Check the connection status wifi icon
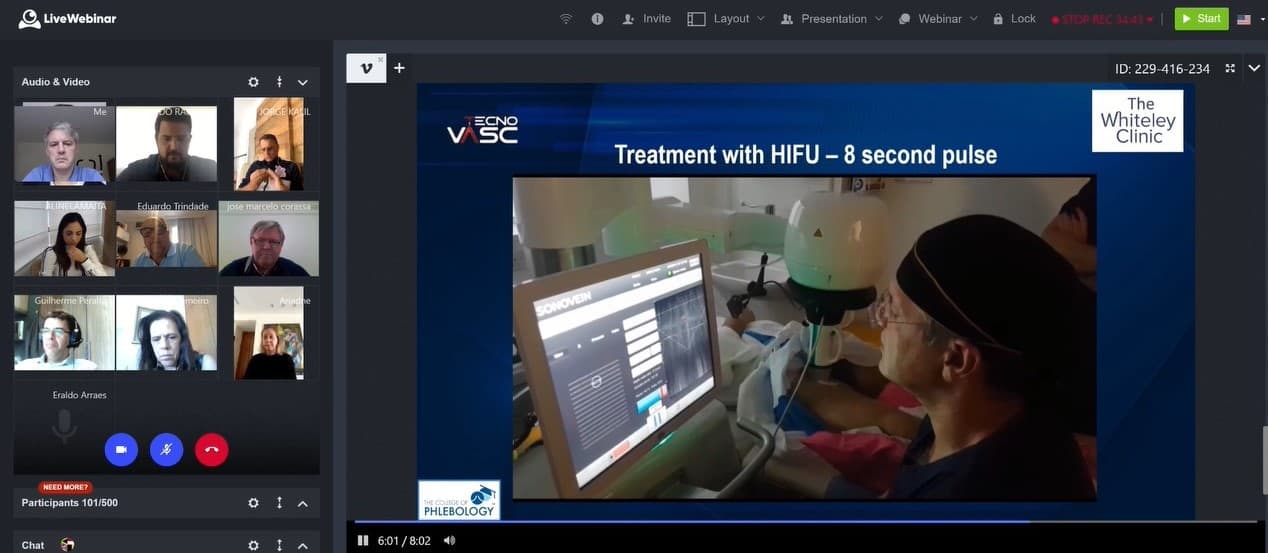1268x553 pixels. point(566,19)
